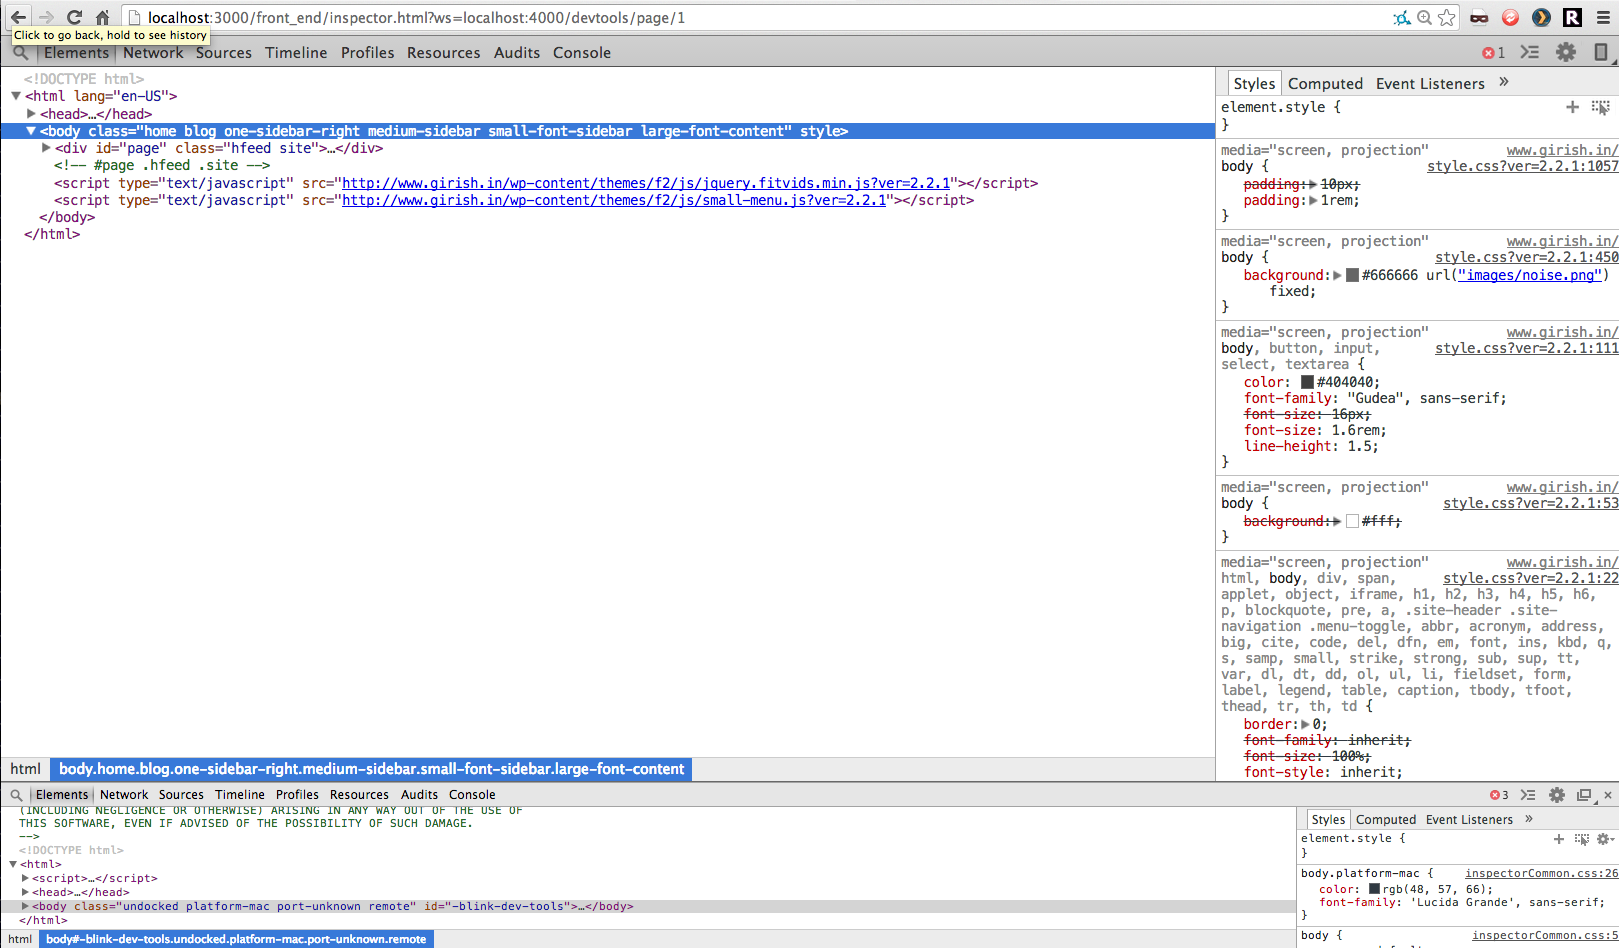Expand the border 0 shorthand property

point(1305,724)
